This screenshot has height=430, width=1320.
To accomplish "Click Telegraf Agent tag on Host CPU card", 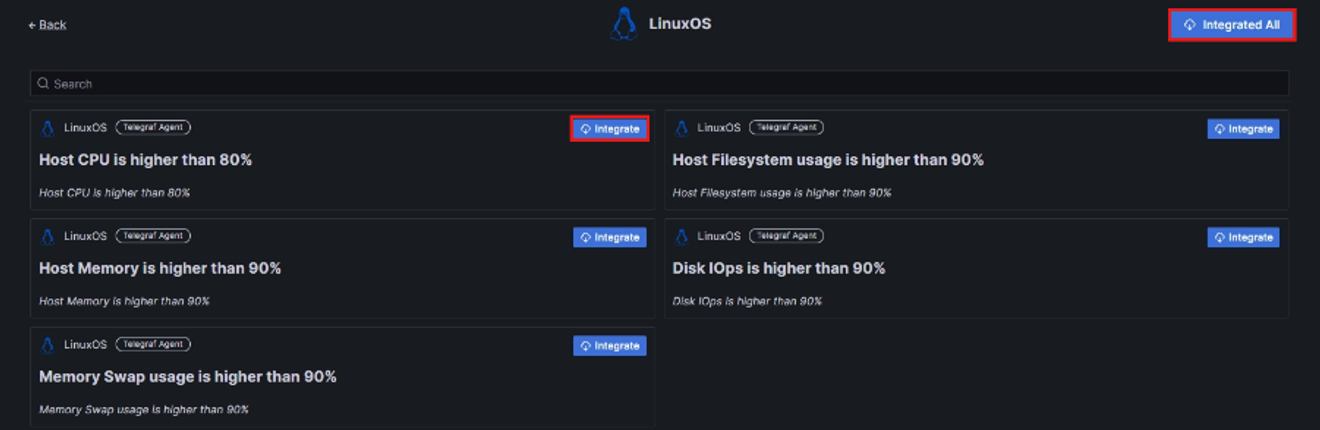I will point(153,128).
